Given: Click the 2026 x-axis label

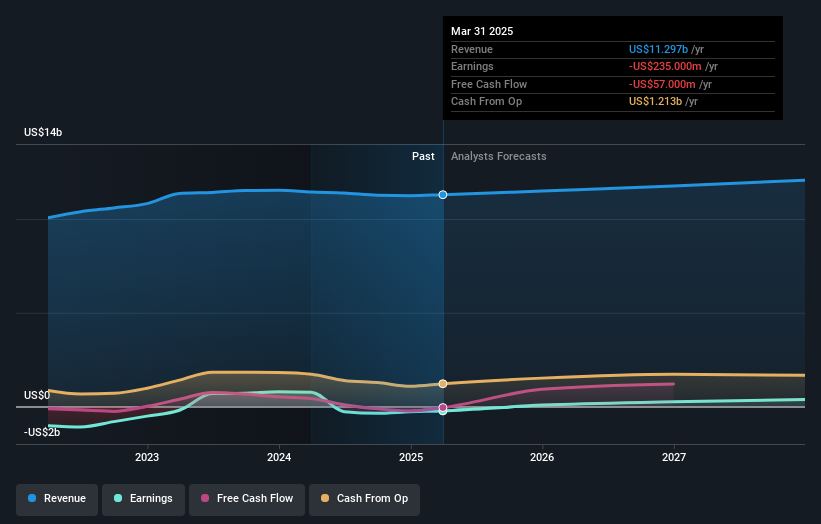Looking at the screenshot, I should point(542,457).
